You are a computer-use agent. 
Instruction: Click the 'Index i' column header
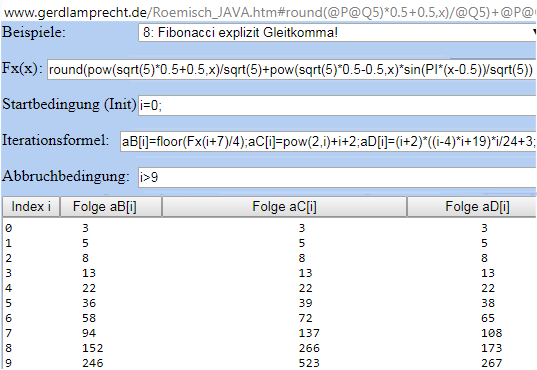pos(31,207)
